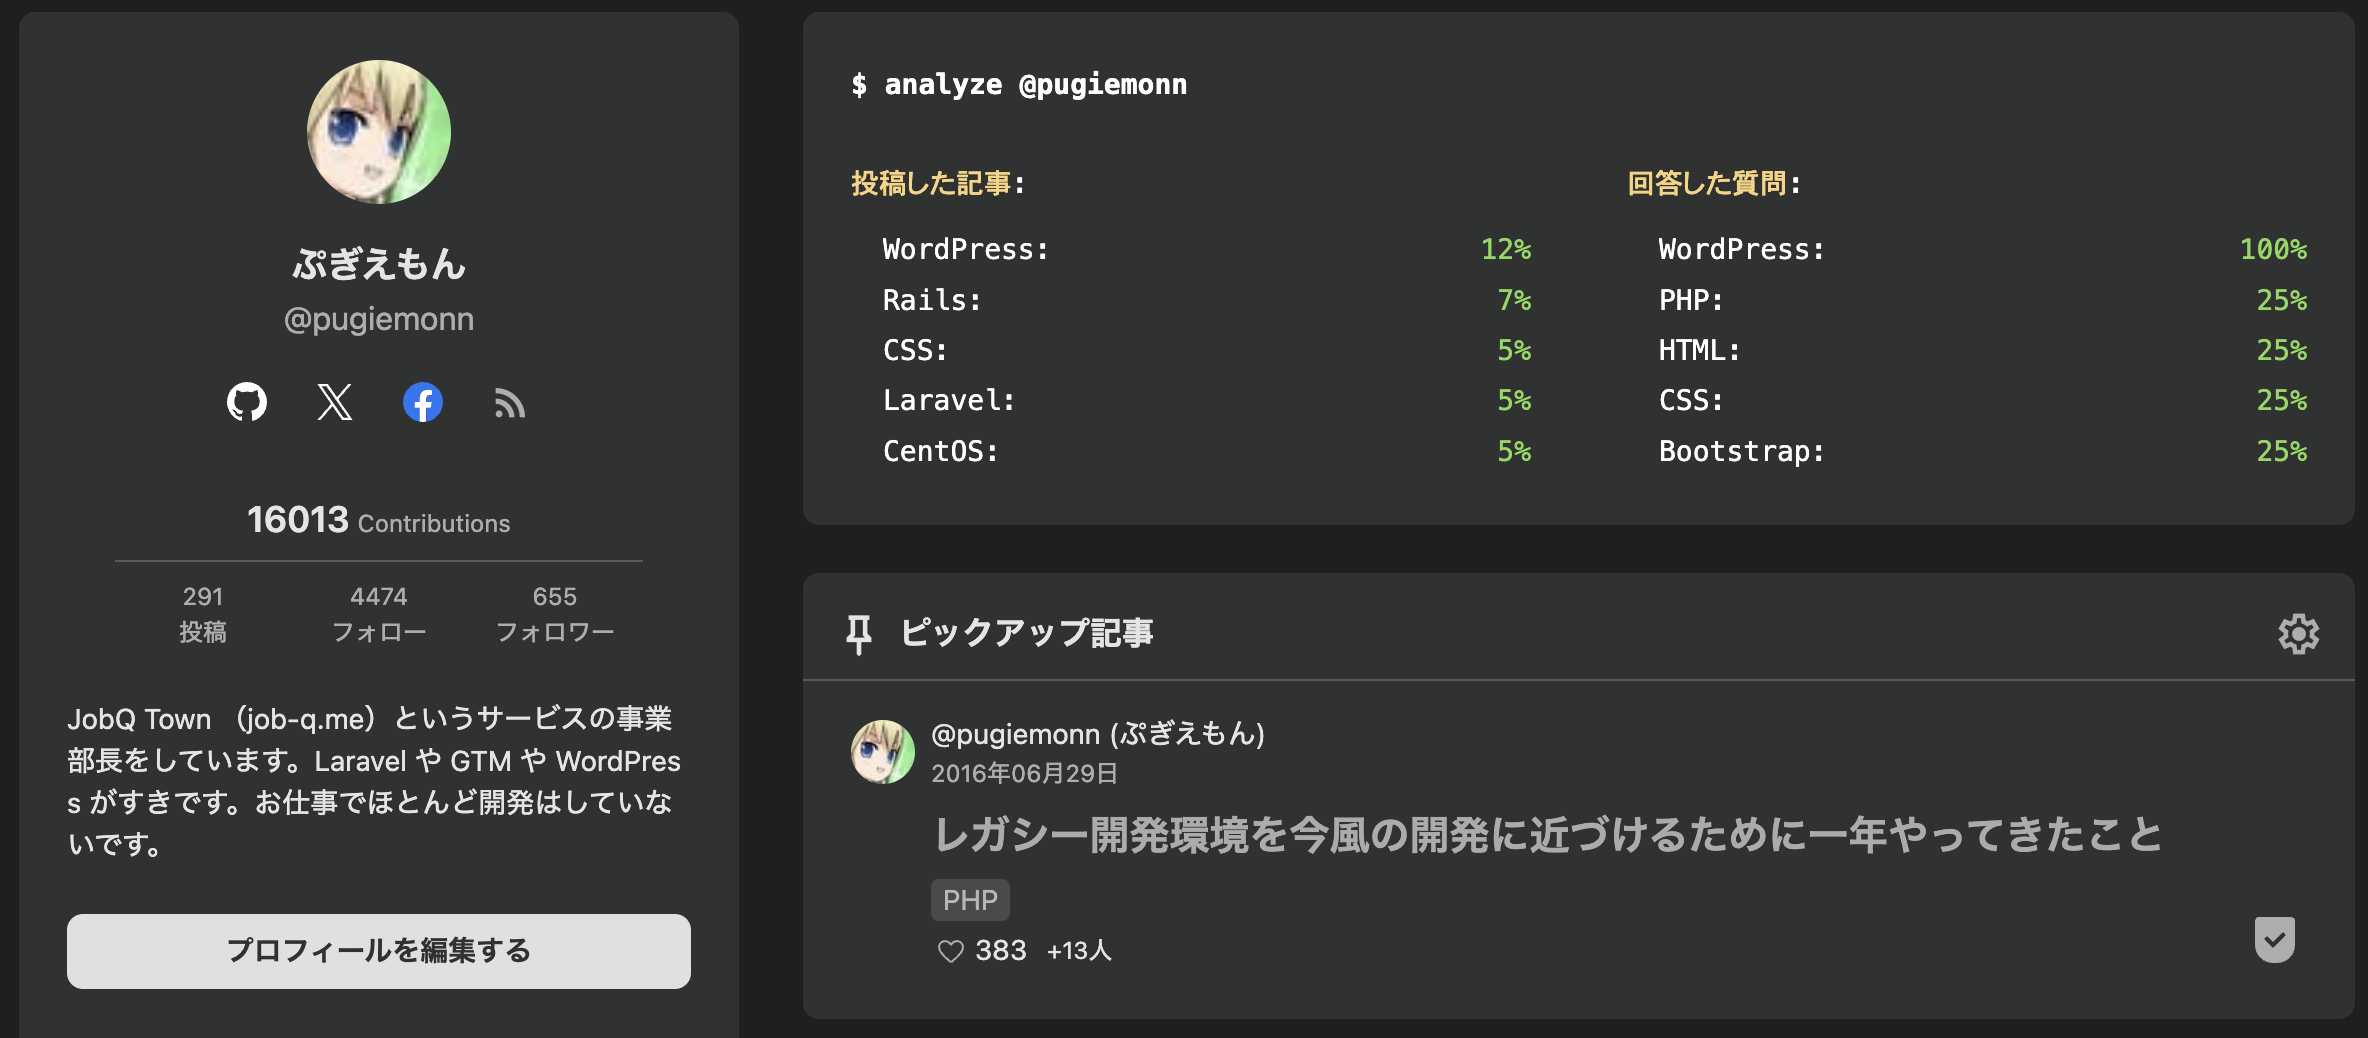View the 291 投稿 list
Image resolution: width=2368 pixels, height=1038 pixels.
coord(204,612)
